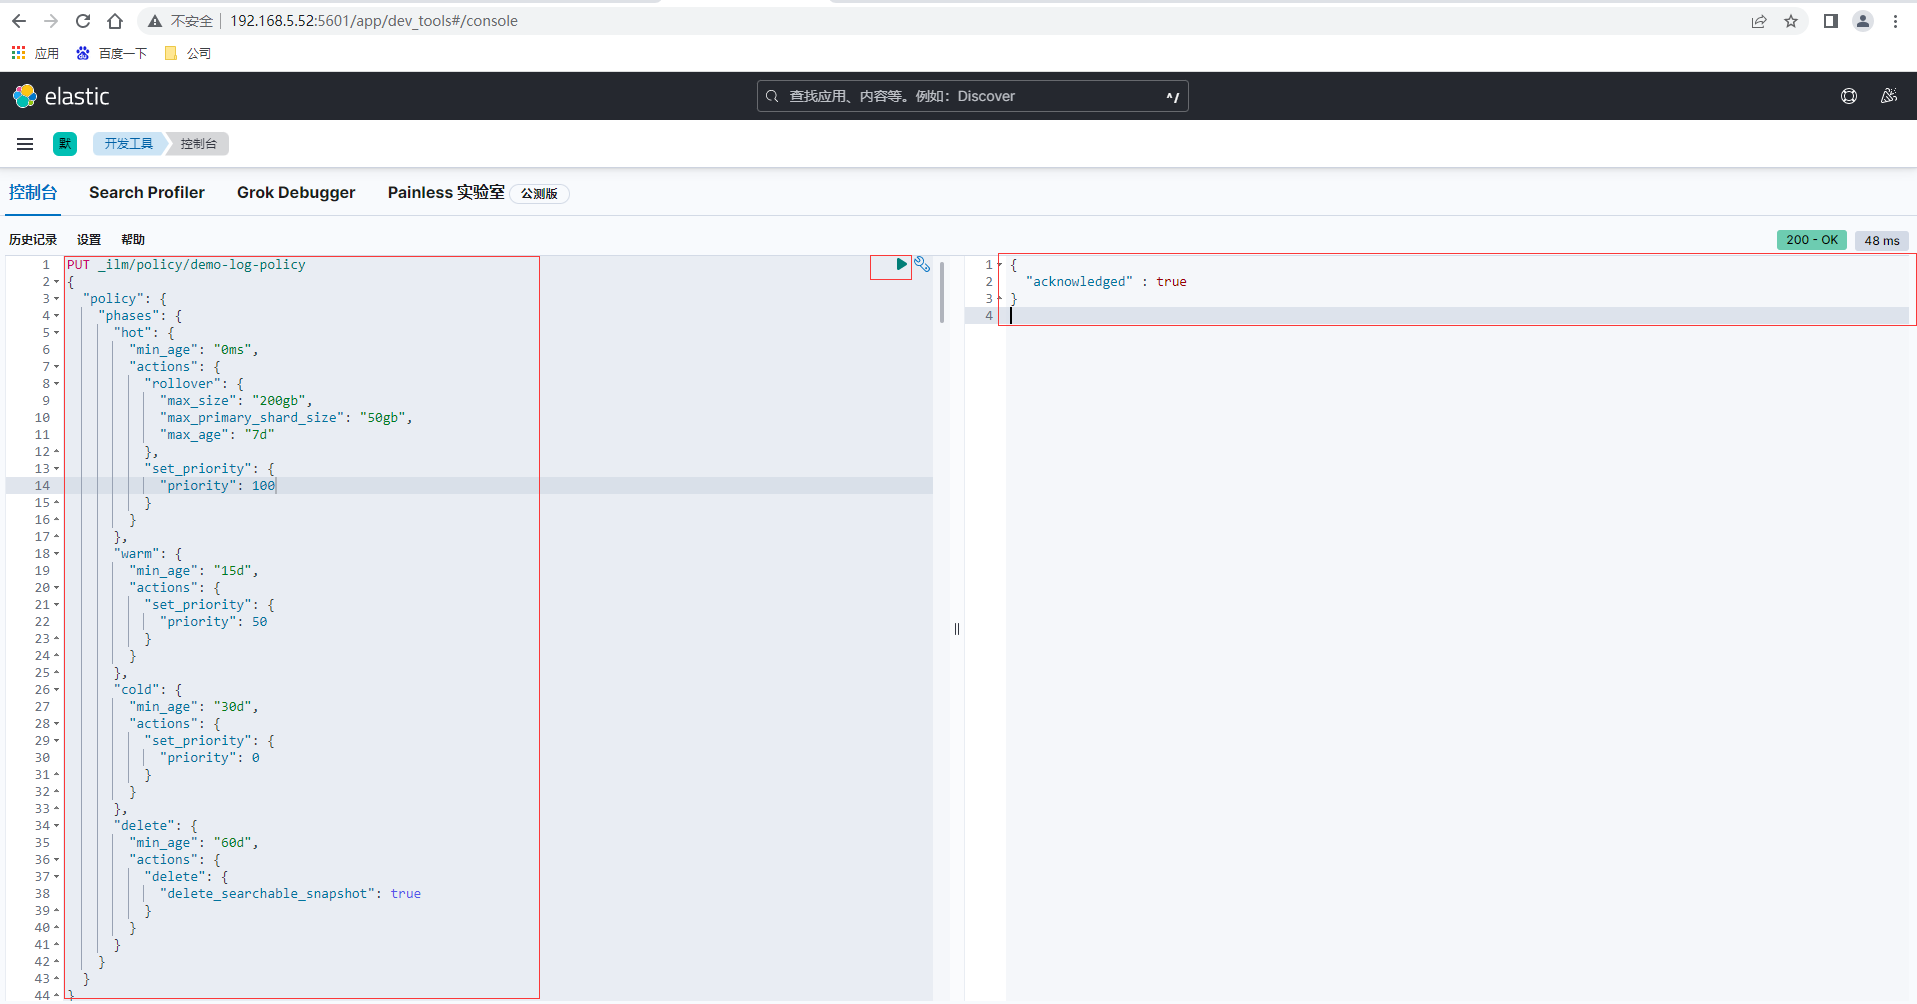Image resolution: width=1917 pixels, height=1004 pixels.
Task: Open the newsfeed icon in header
Action: (x=1889, y=96)
